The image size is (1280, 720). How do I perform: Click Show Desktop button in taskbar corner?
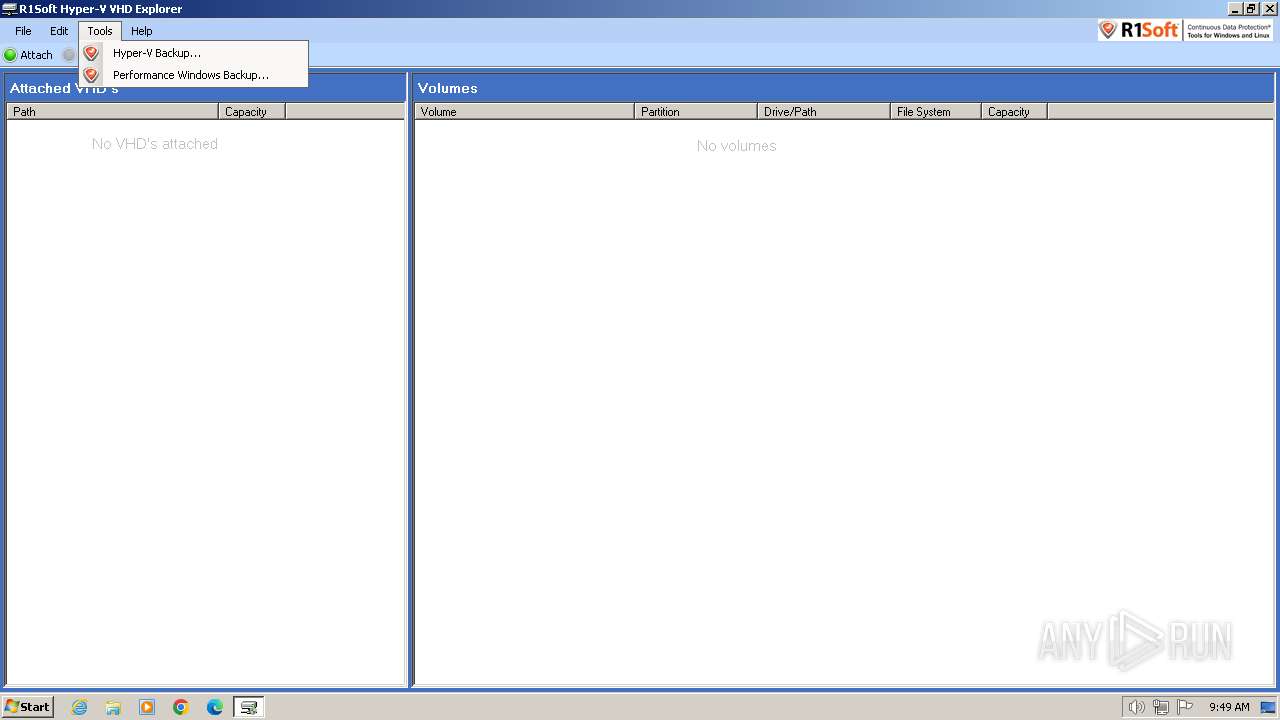click(x=1268, y=707)
